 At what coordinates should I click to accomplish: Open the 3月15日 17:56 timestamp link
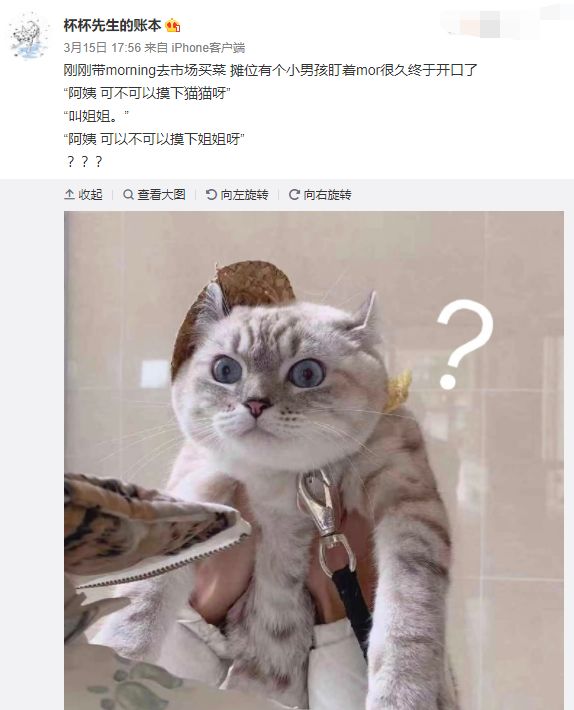[102, 48]
